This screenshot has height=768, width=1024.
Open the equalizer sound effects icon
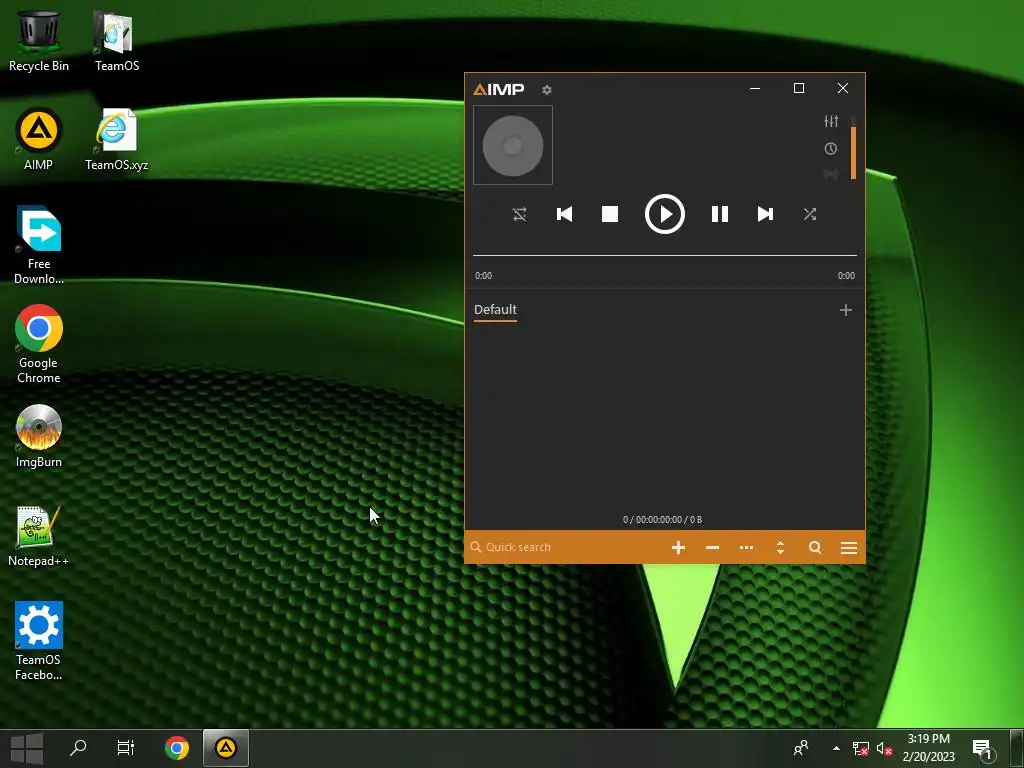tap(831, 121)
